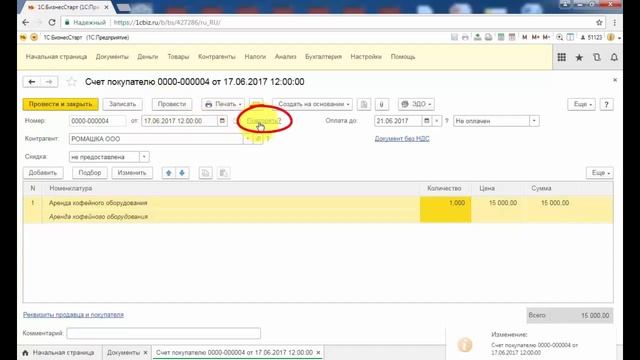Click the document forward arrow next to the title

pyautogui.click(x=49, y=82)
